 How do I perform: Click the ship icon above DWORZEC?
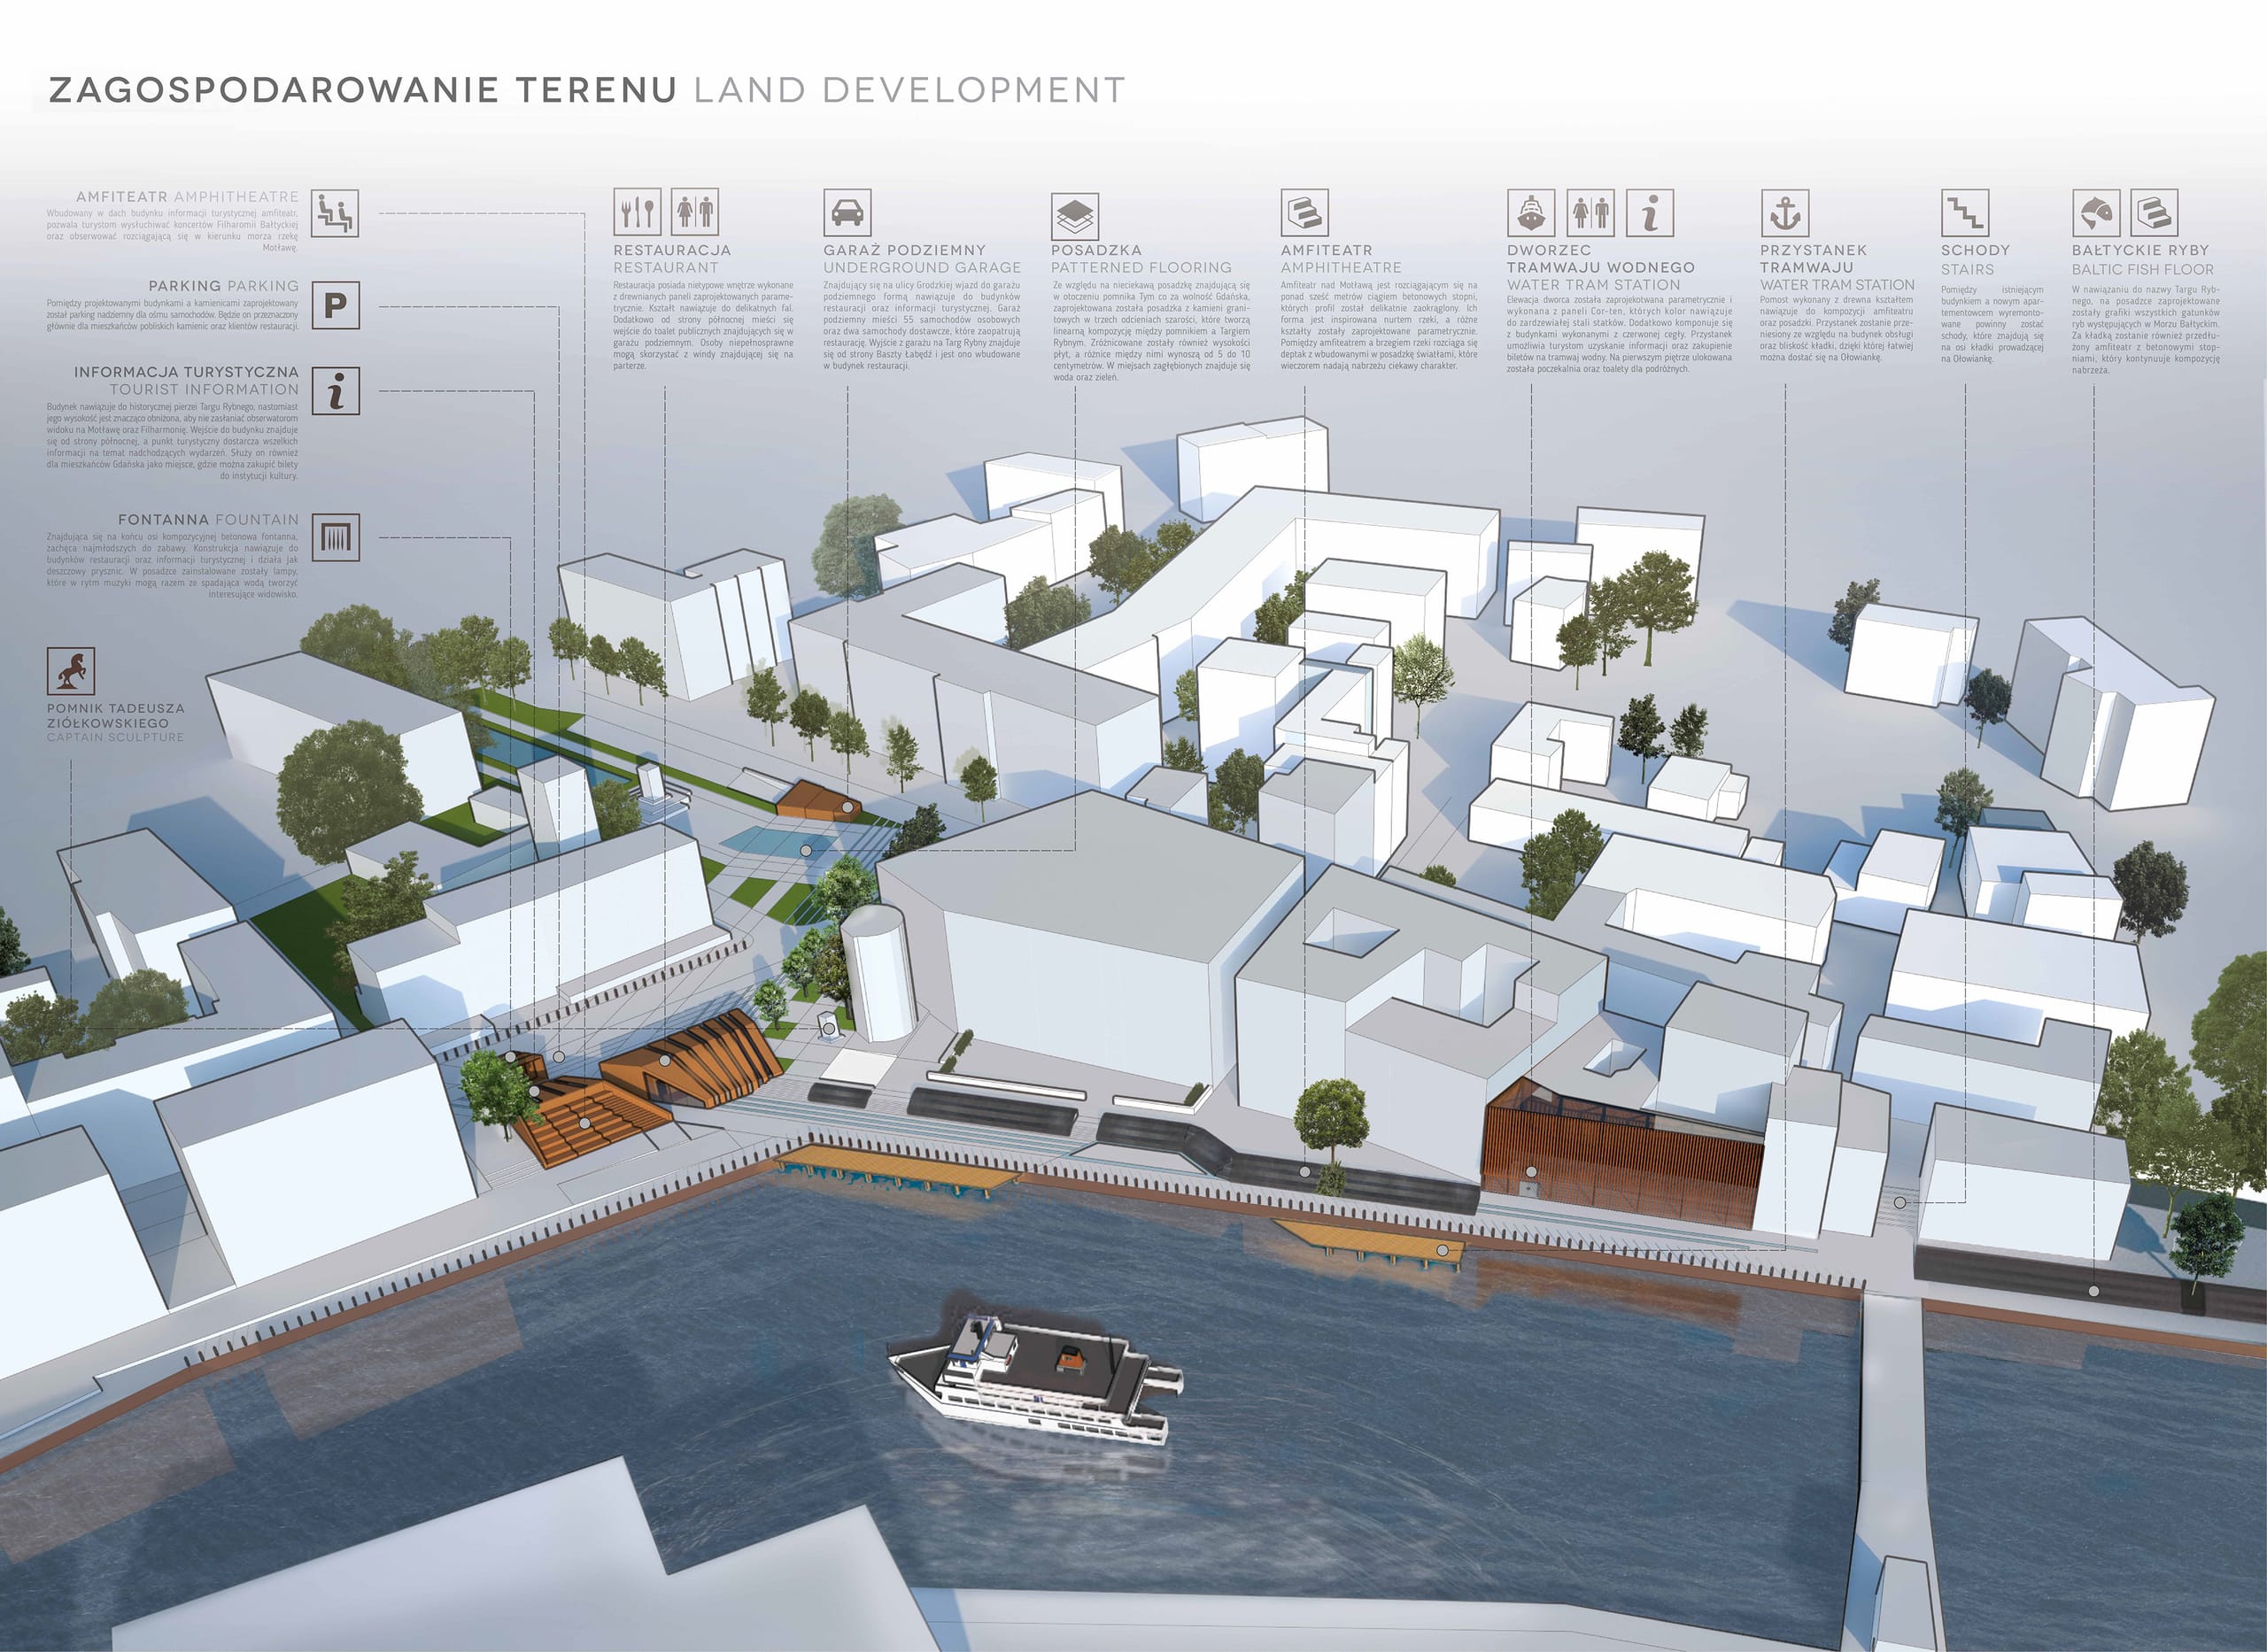(x=1531, y=213)
